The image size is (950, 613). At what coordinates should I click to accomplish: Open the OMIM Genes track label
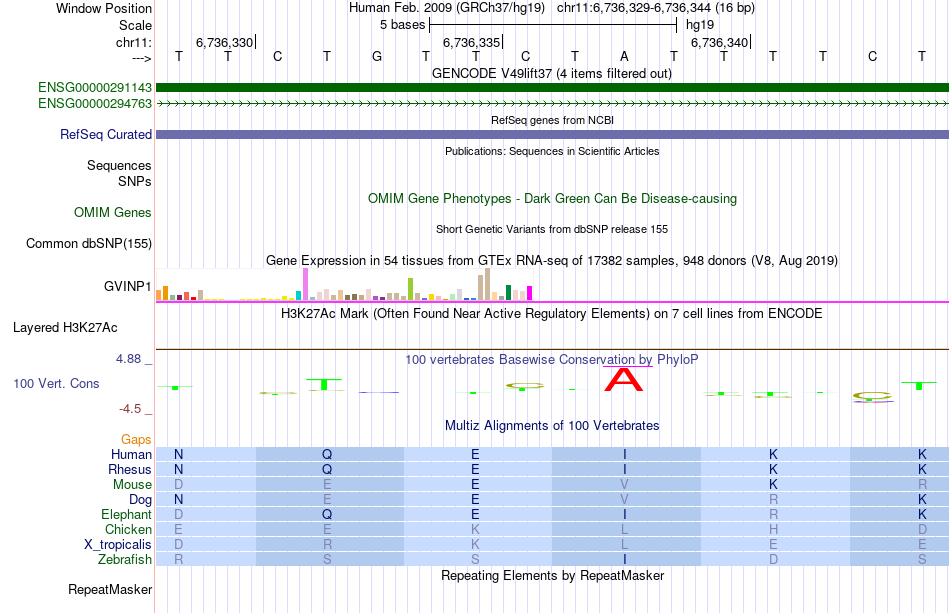click(113, 213)
